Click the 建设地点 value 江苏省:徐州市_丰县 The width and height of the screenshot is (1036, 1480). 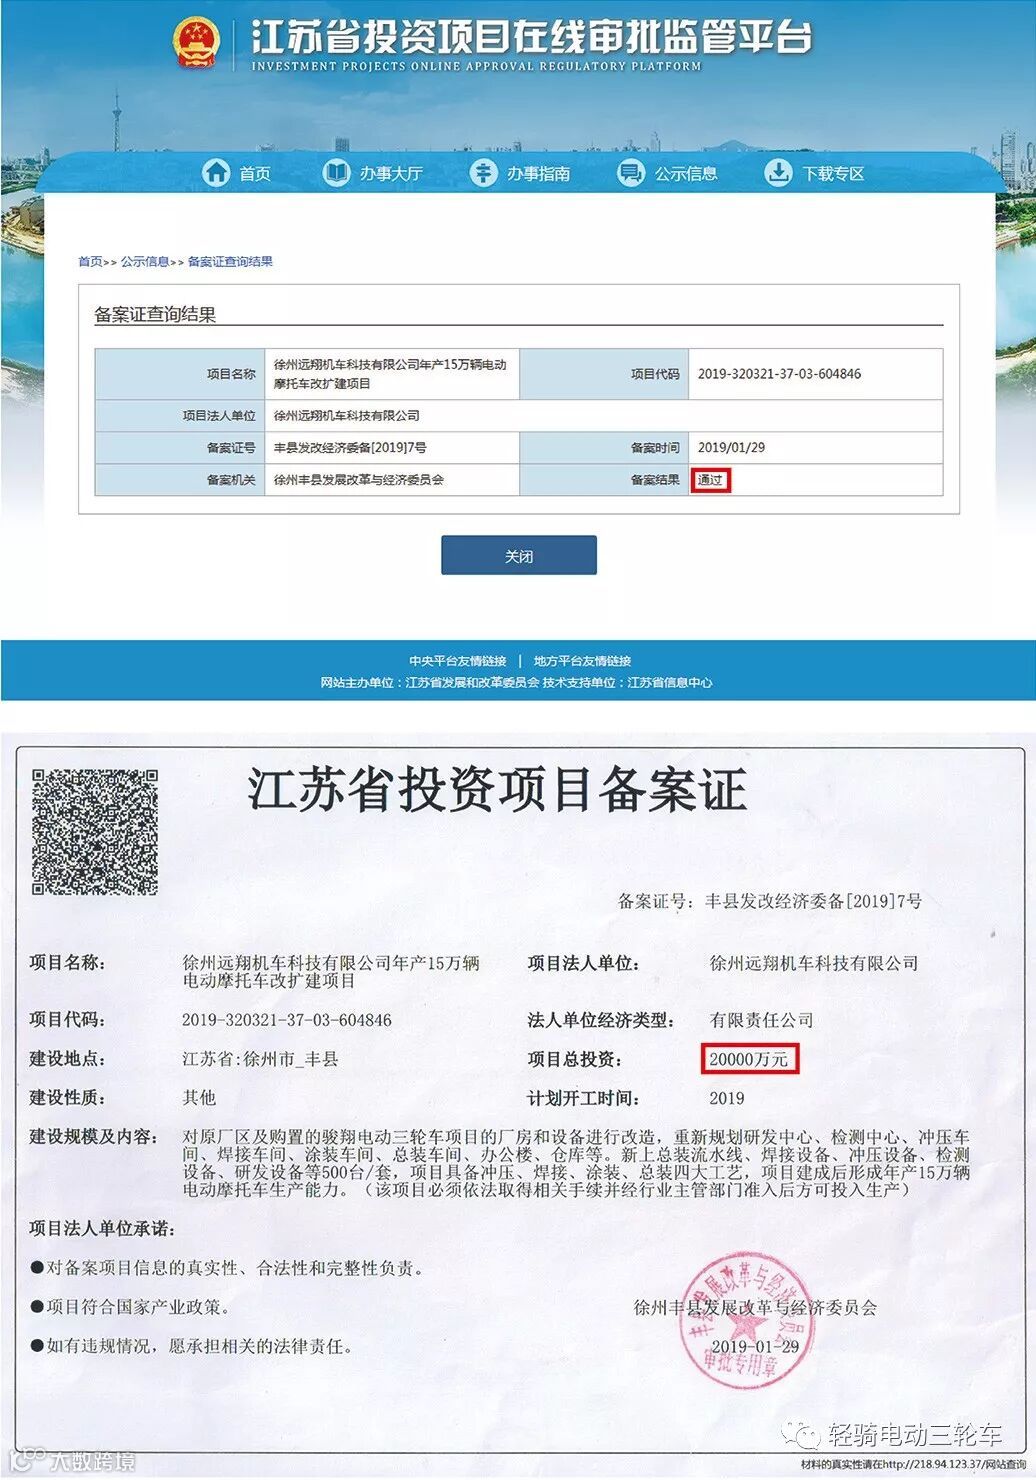click(260, 1059)
